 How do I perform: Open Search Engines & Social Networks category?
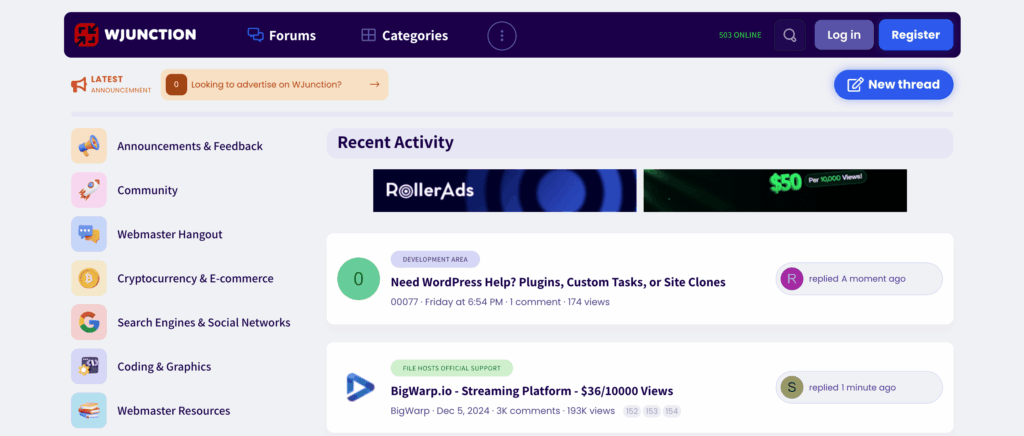click(204, 322)
